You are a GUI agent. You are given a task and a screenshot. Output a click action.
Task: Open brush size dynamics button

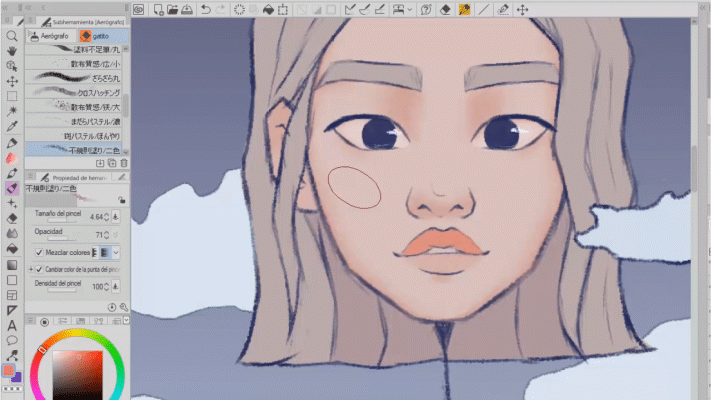116,217
